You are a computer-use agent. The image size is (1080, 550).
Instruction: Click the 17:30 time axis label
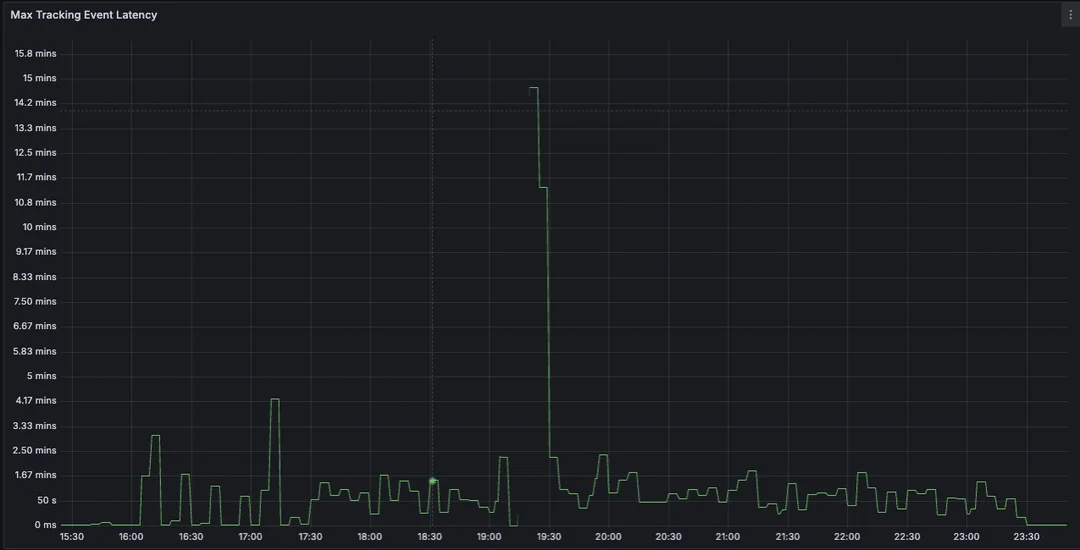tap(310, 537)
